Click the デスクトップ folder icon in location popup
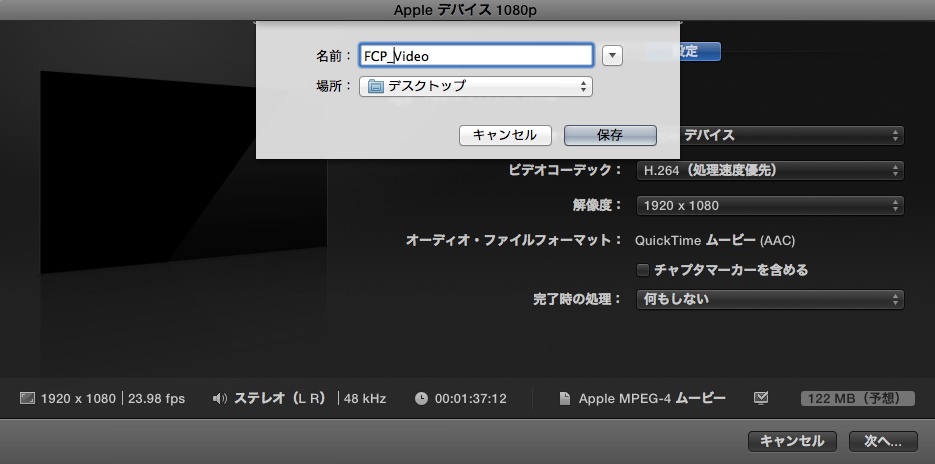The width and height of the screenshot is (935, 464). [376, 86]
